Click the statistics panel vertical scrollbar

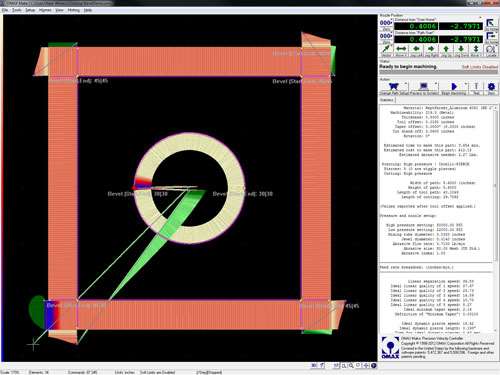click(x=495, y=183)
